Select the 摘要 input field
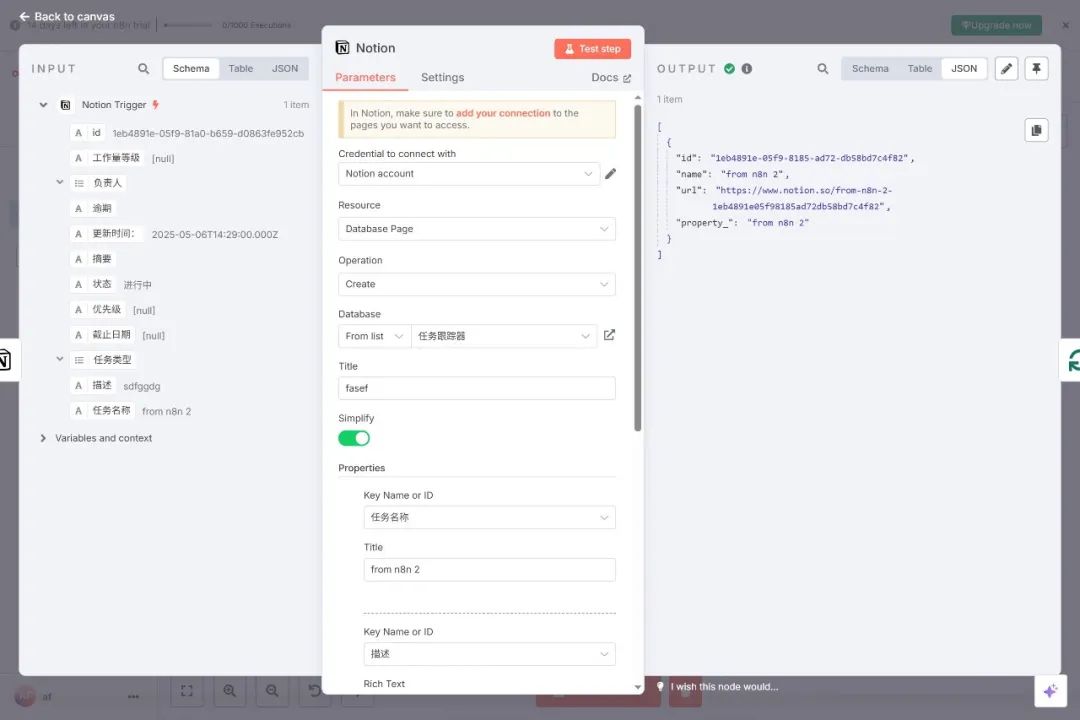Screen dimensions: 1080x720 coord(94,258)
